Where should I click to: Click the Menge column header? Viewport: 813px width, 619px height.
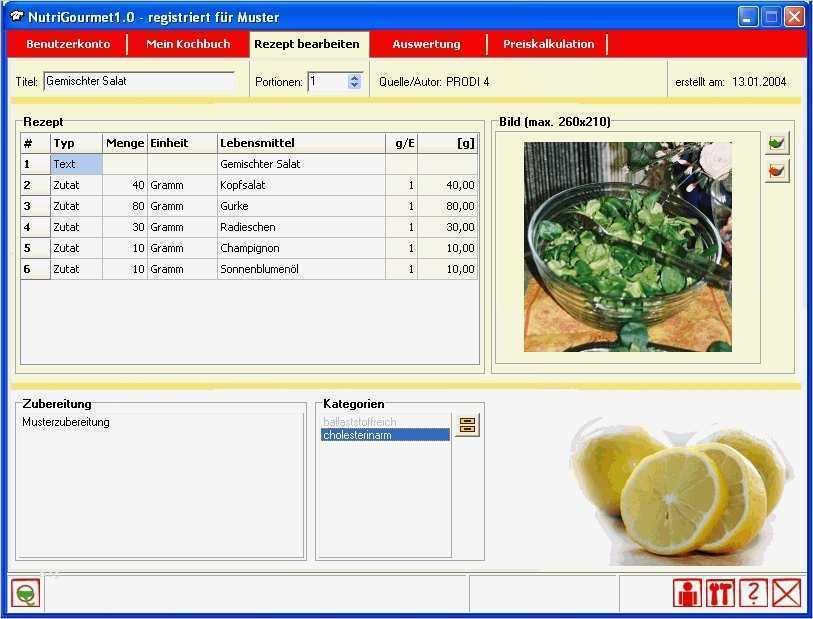[x=125, y=143]
